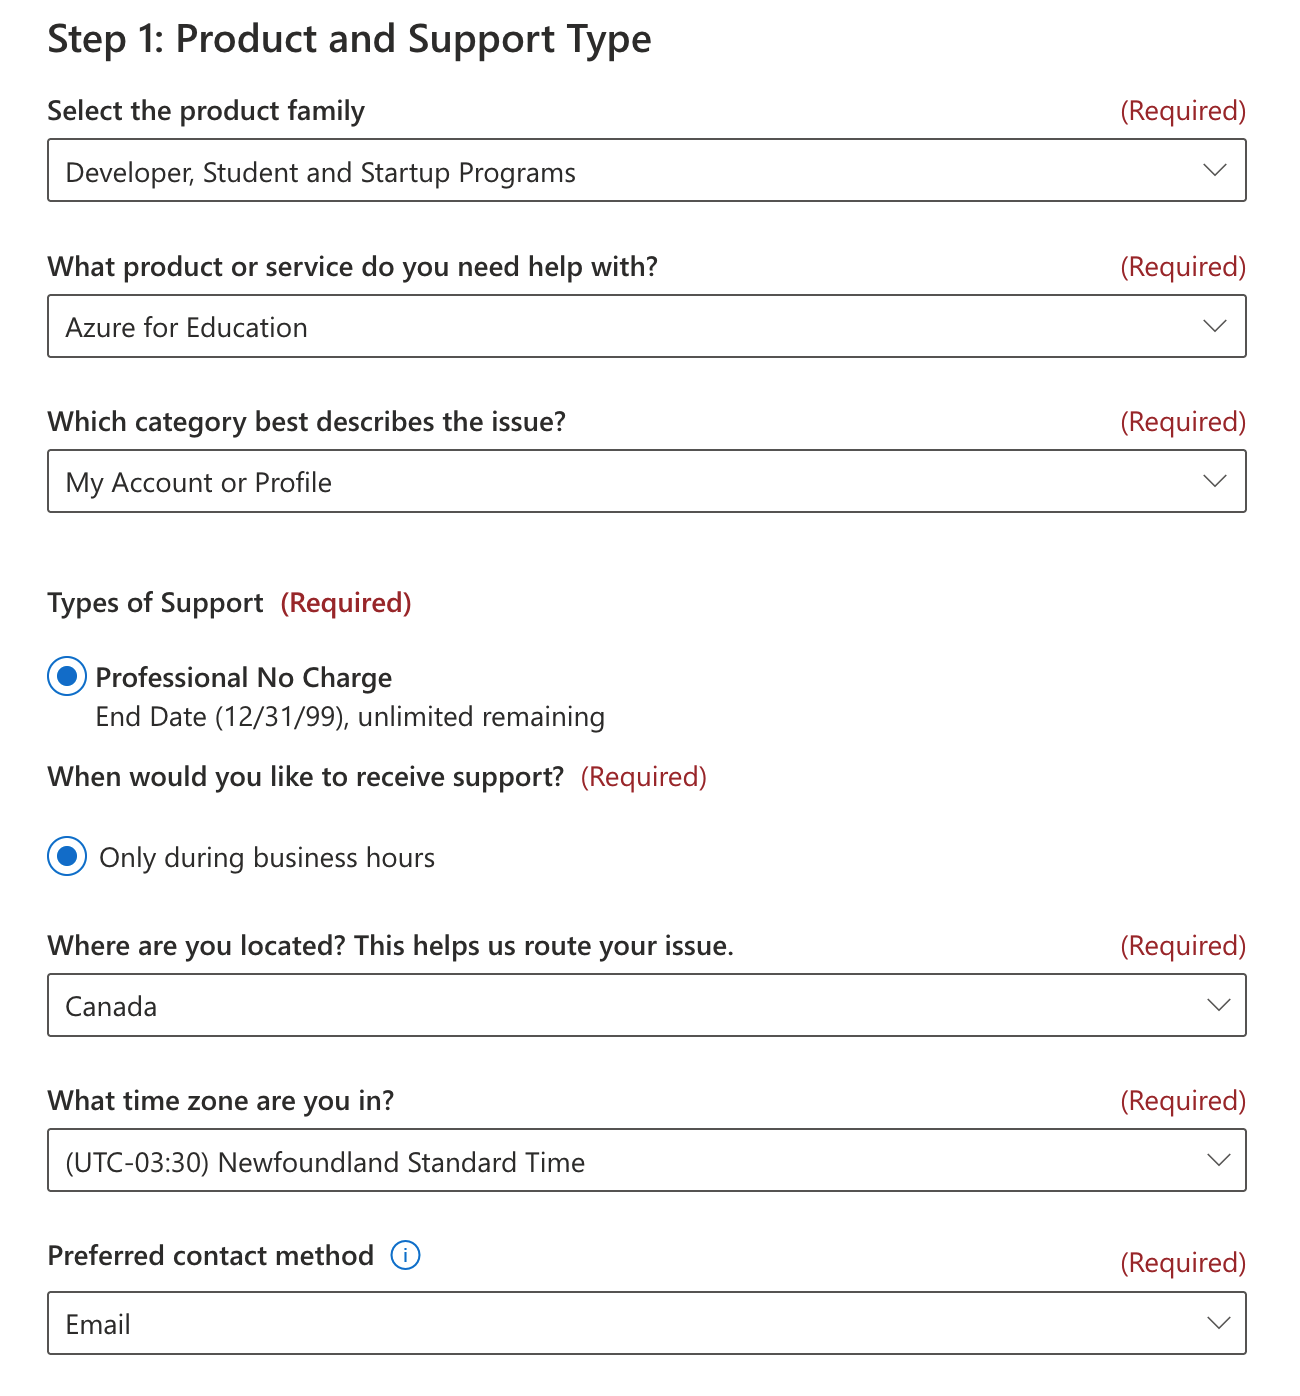
Task: Open the Azure for Education product dropdown
Action: coord(647,326)
